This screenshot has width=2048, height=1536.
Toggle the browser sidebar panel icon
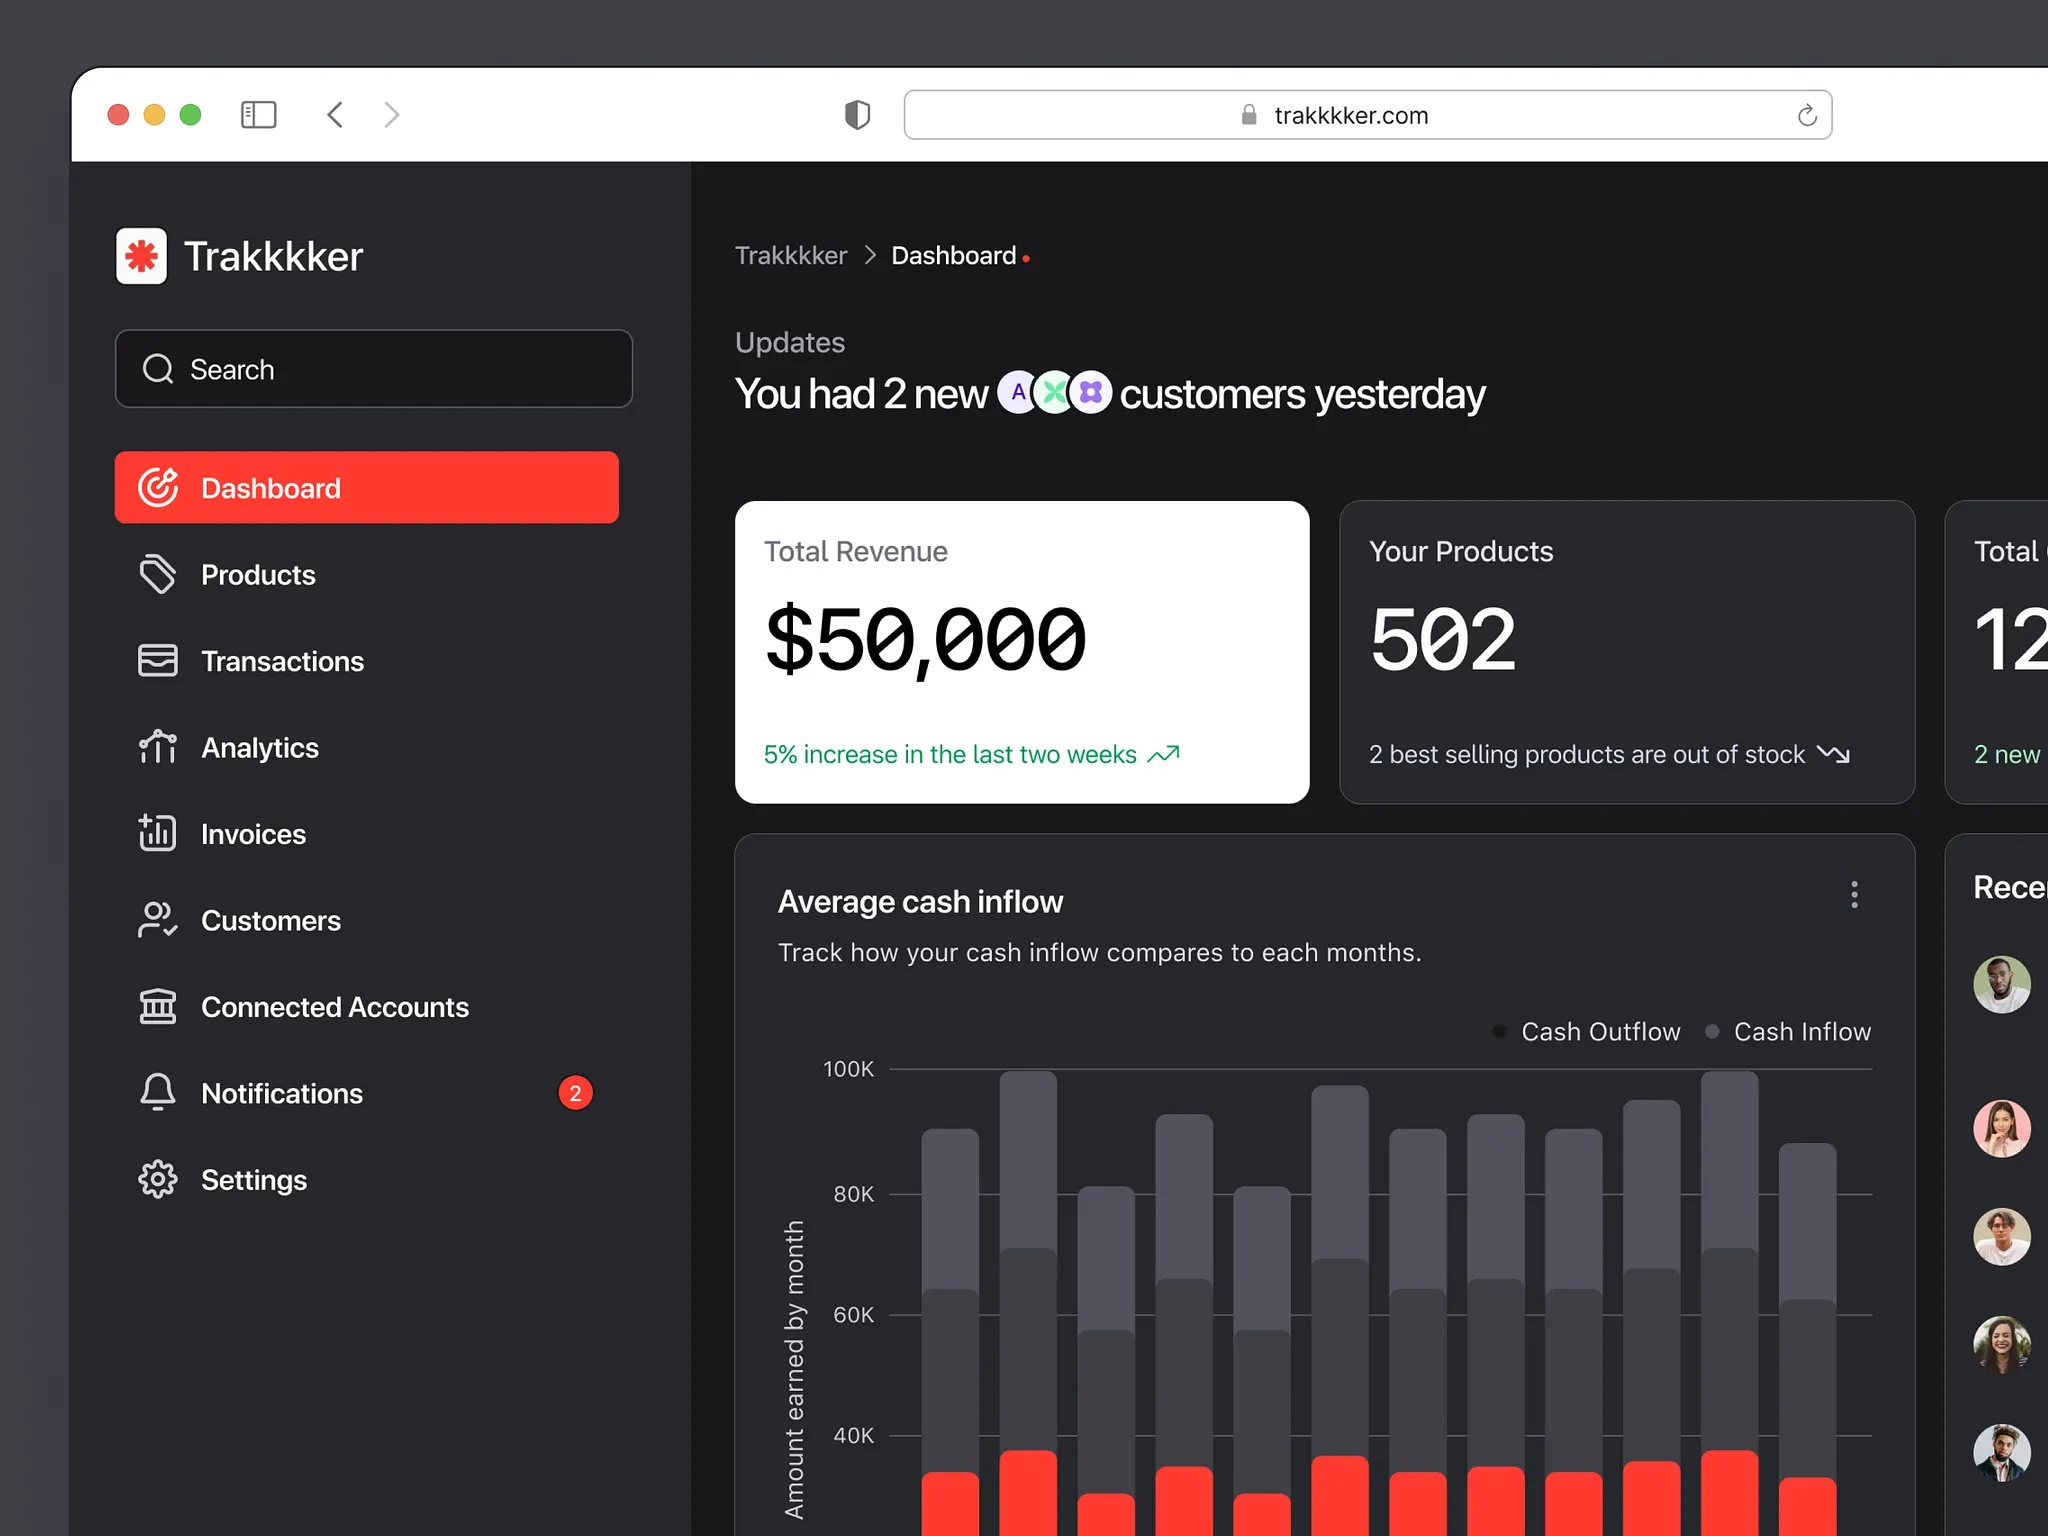click(259, 115)
